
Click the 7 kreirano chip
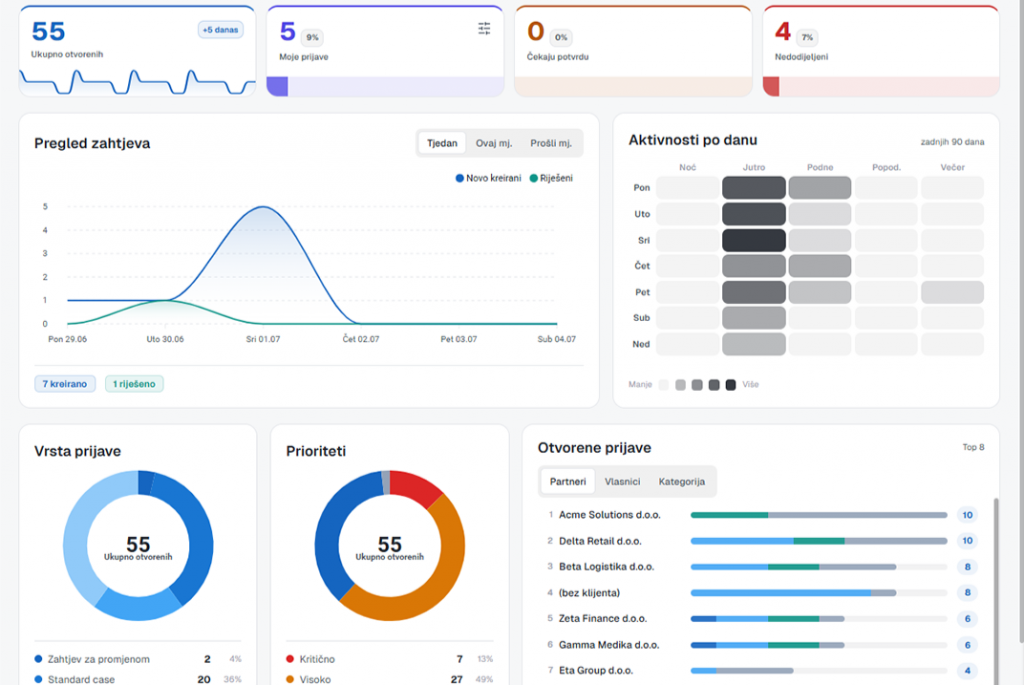coord(65,384)
